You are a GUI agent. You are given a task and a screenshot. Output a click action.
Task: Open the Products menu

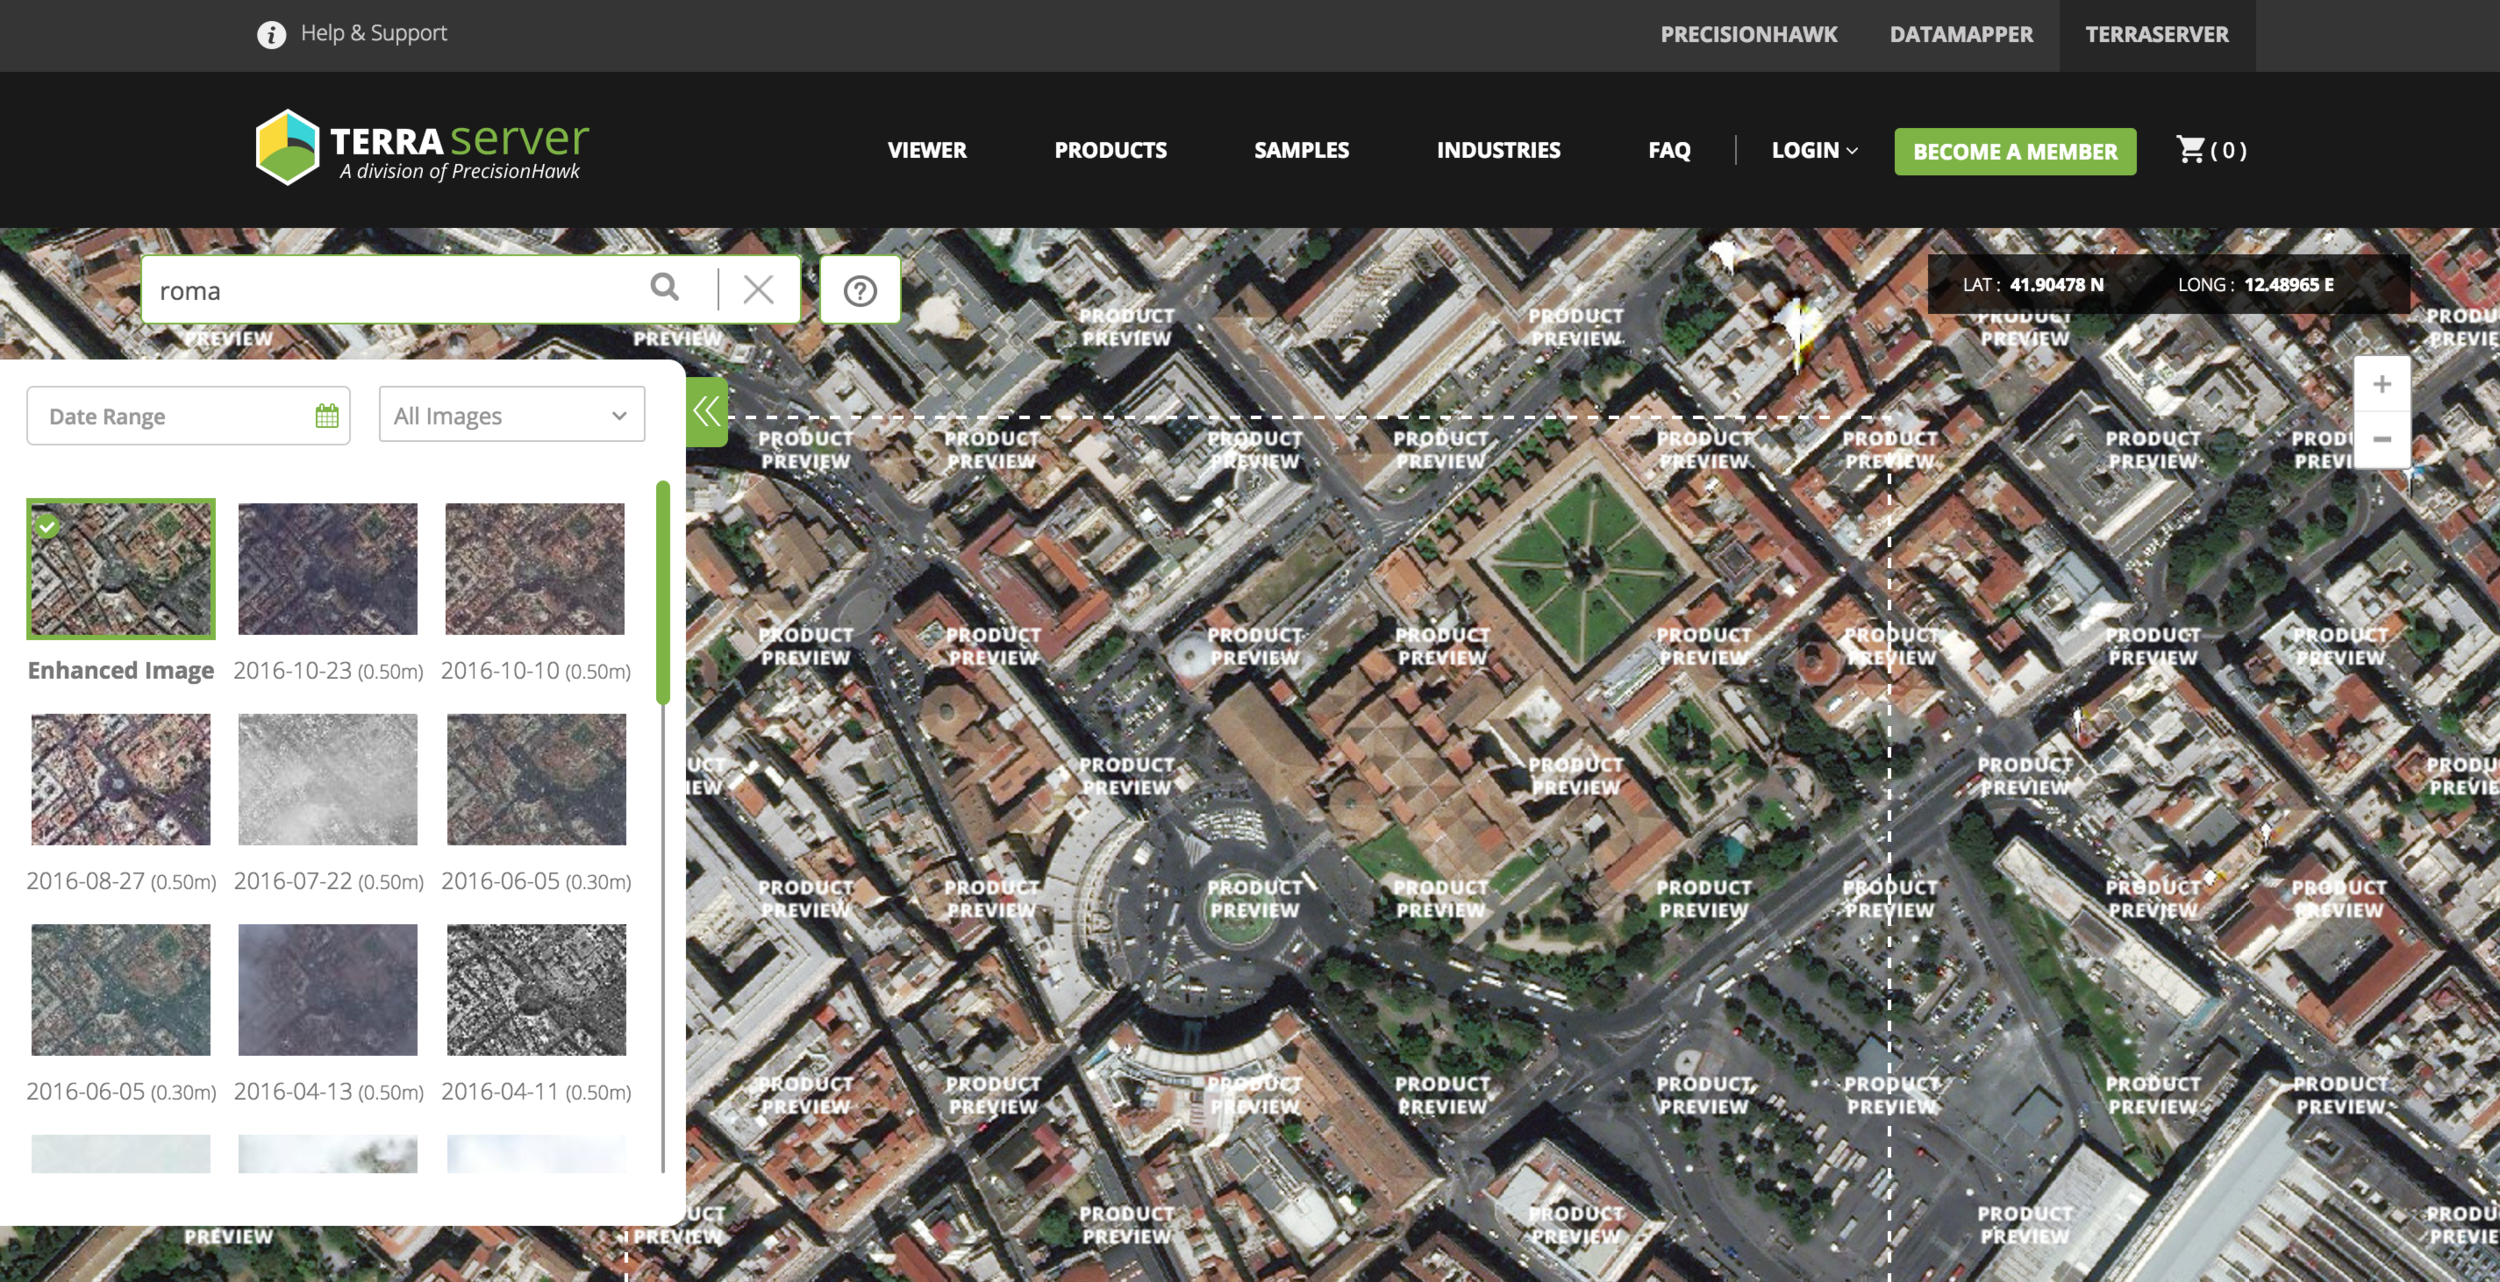pyautogui.click(x=1110, y=150)
